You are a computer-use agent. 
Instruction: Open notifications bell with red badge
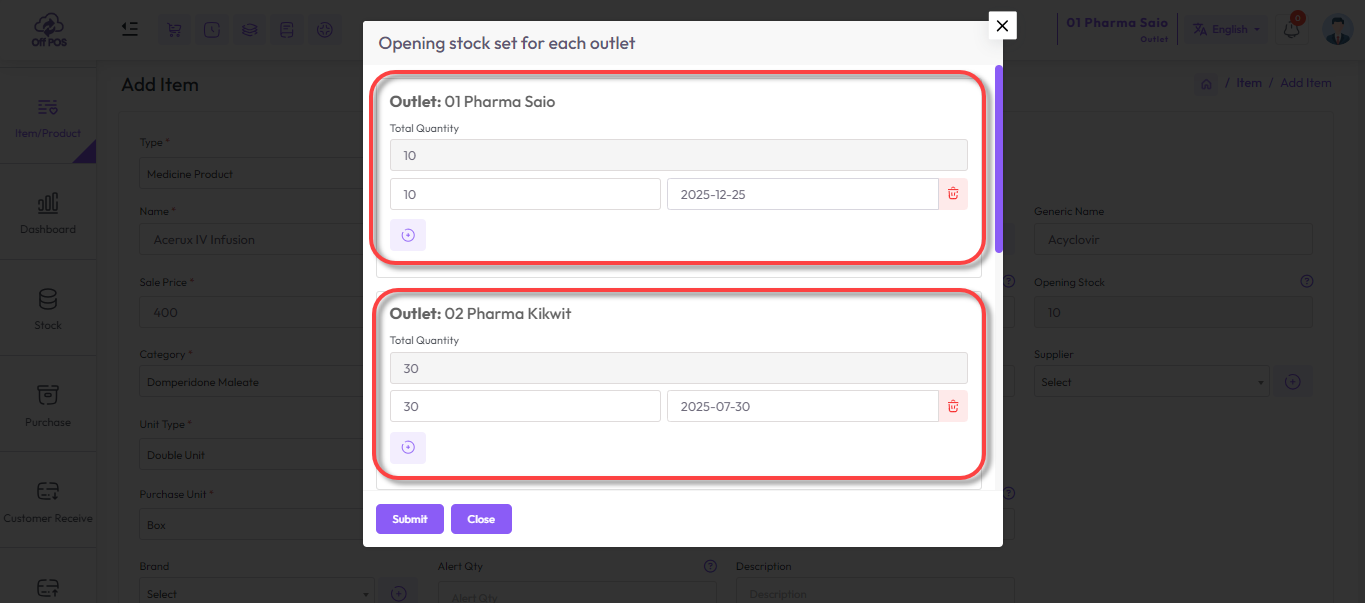(x=1291, y=29)
